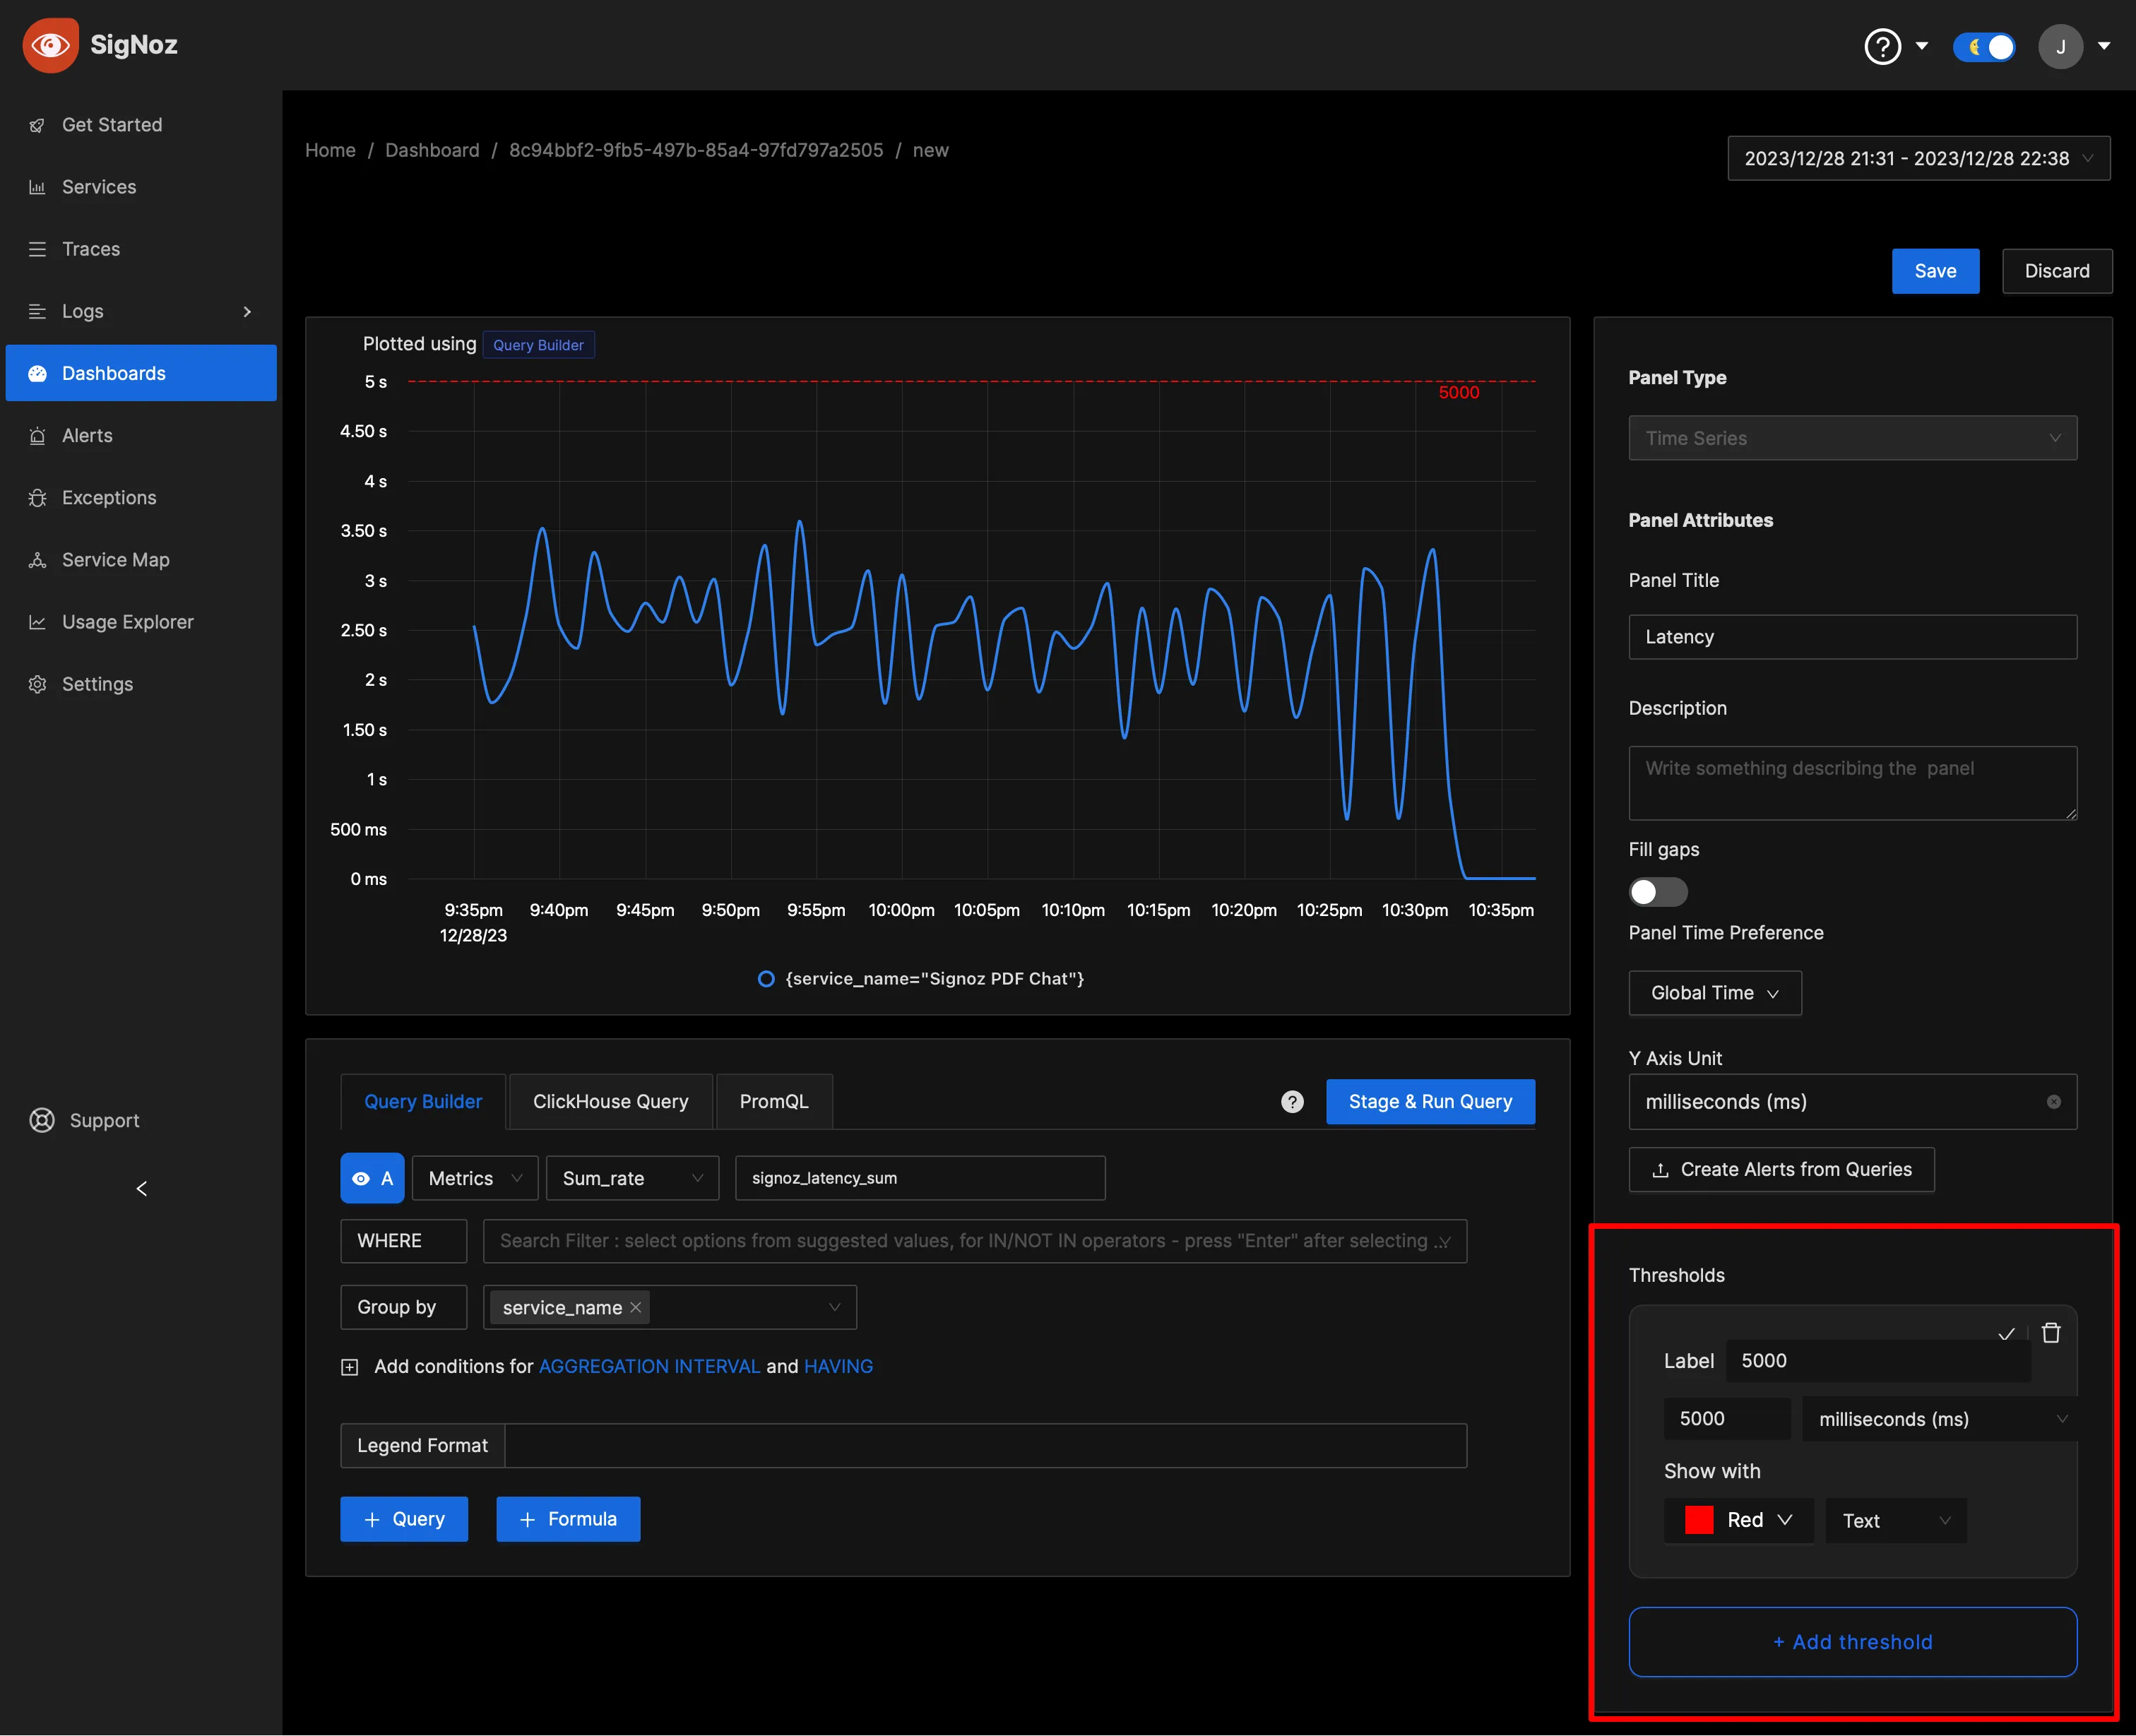Click the Settings gear icon
The width and height of the screenshot is (2136, 1736).
pyautogui.click(x=38, y=684)
